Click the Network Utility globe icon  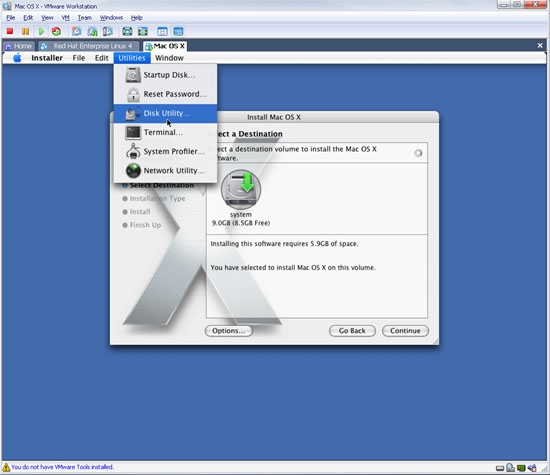tap(133, 170)
